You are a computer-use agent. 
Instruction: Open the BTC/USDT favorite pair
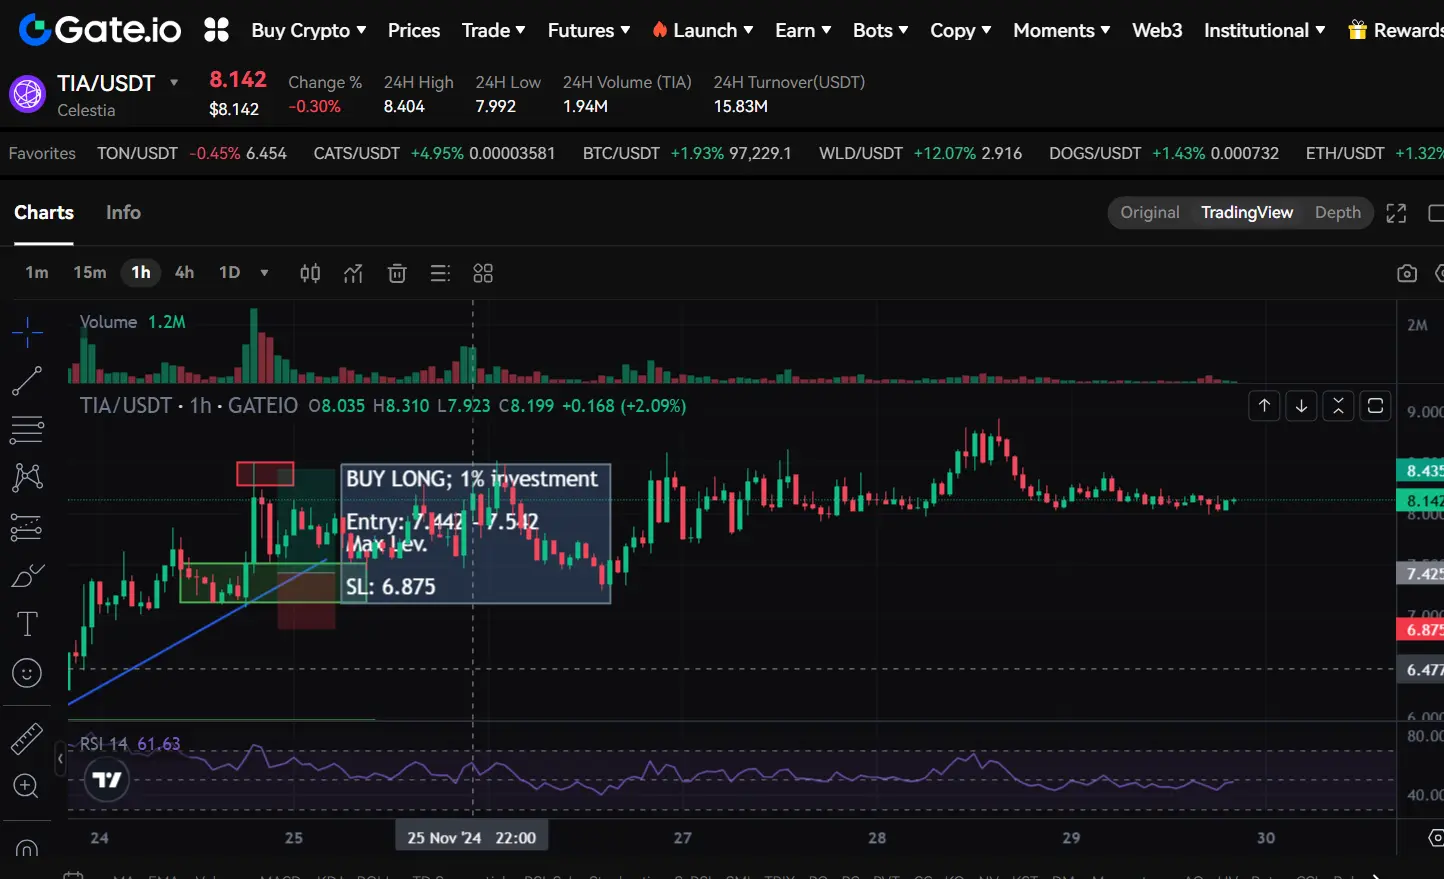pyautogui.click(x=687, y=153)
